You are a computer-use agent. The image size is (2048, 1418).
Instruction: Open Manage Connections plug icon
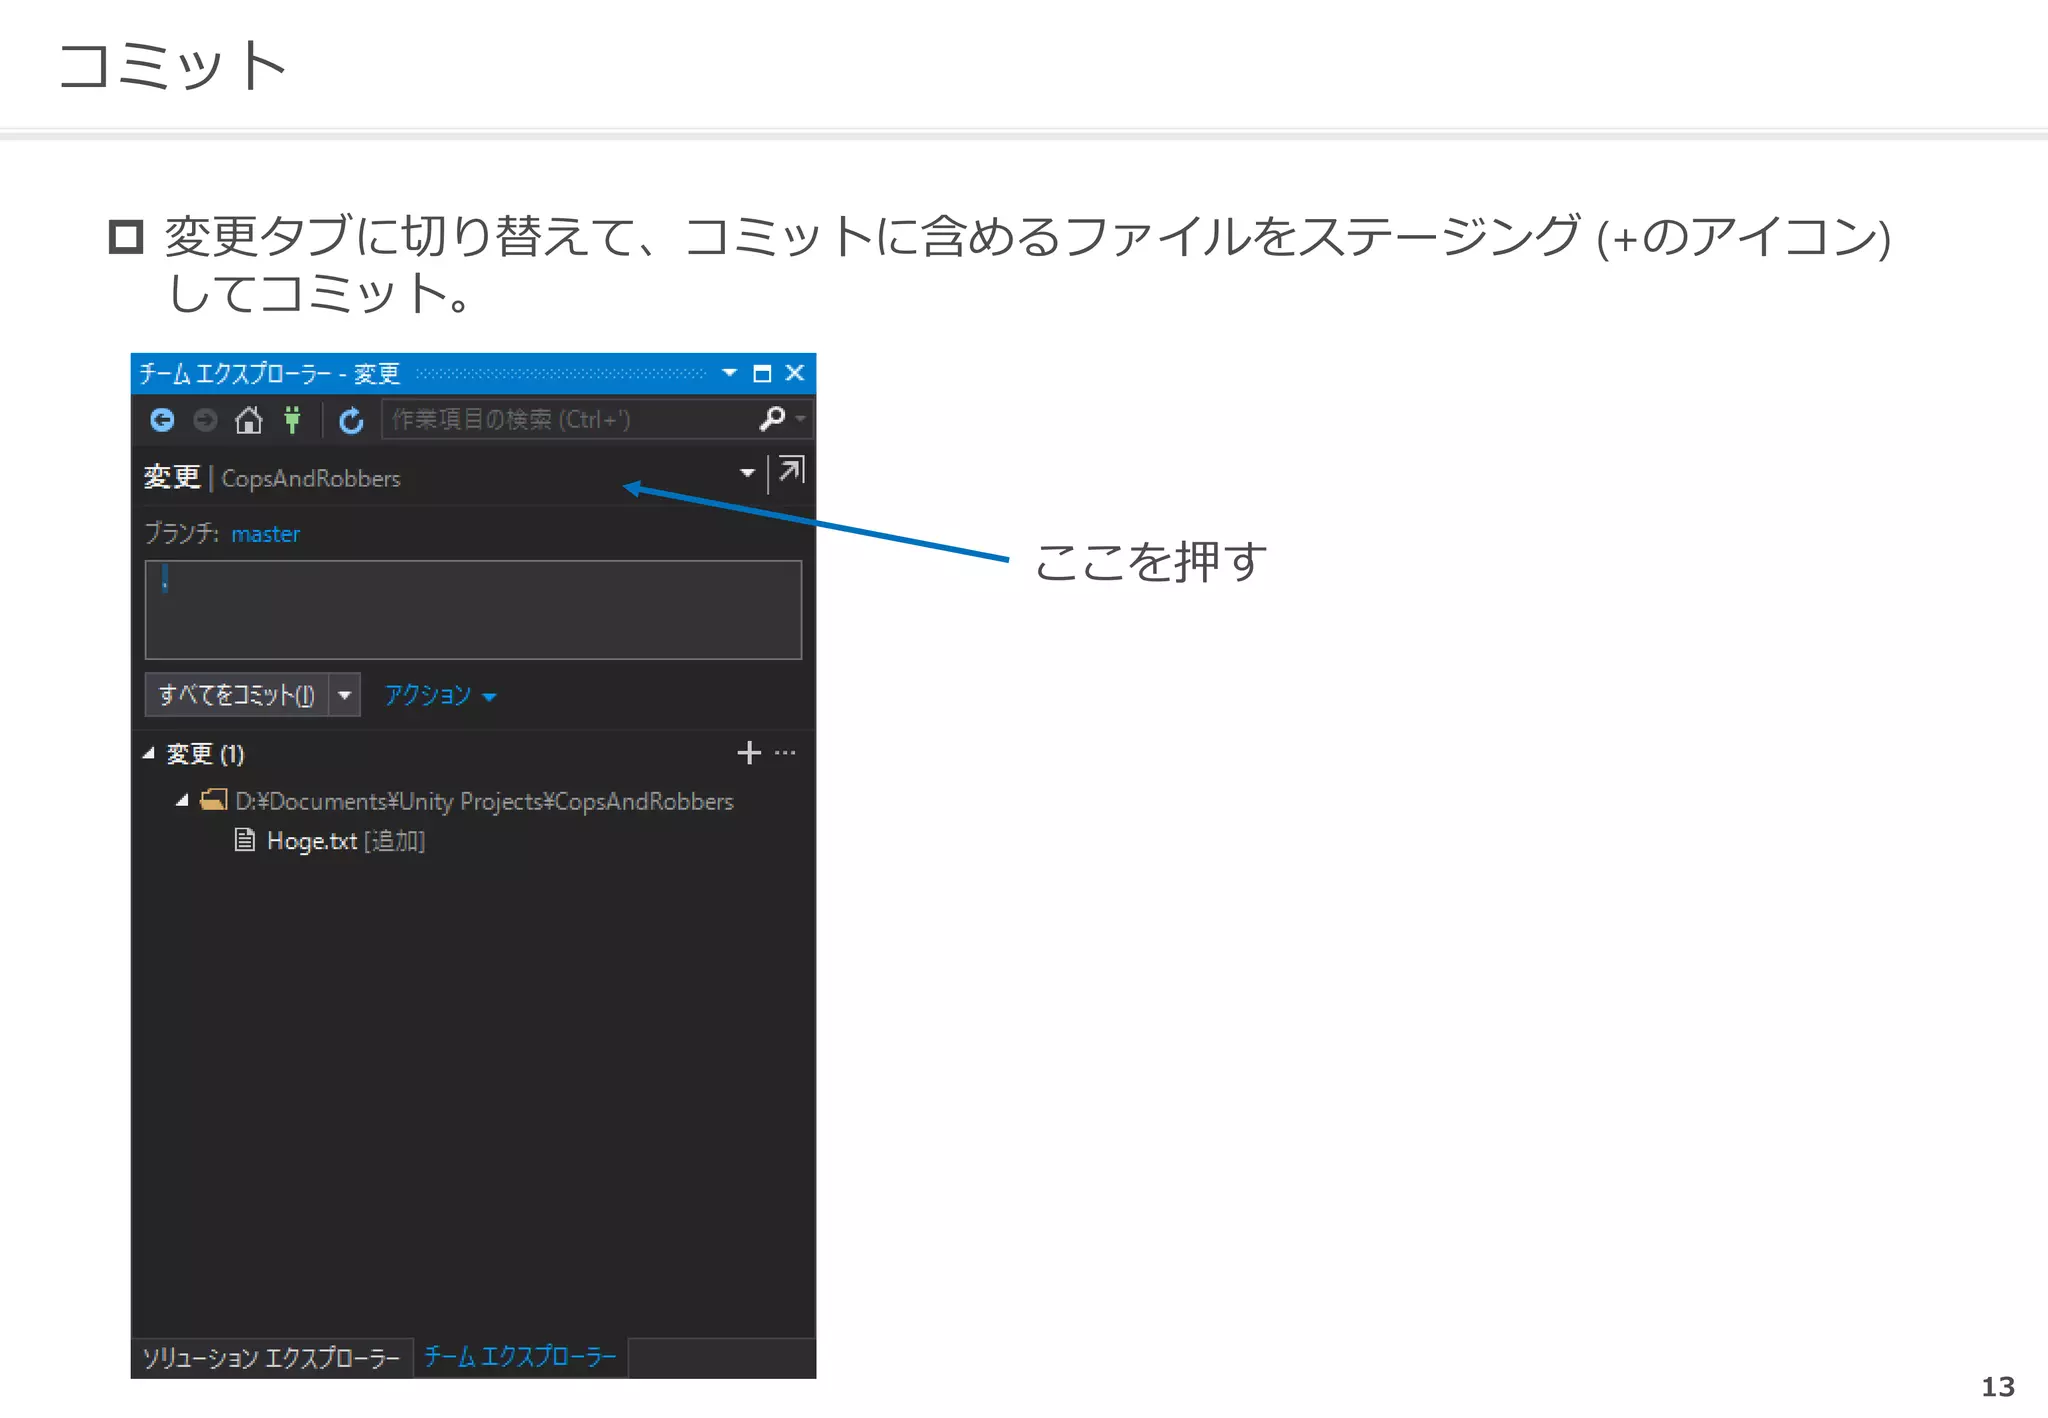[x=292, y=420]
